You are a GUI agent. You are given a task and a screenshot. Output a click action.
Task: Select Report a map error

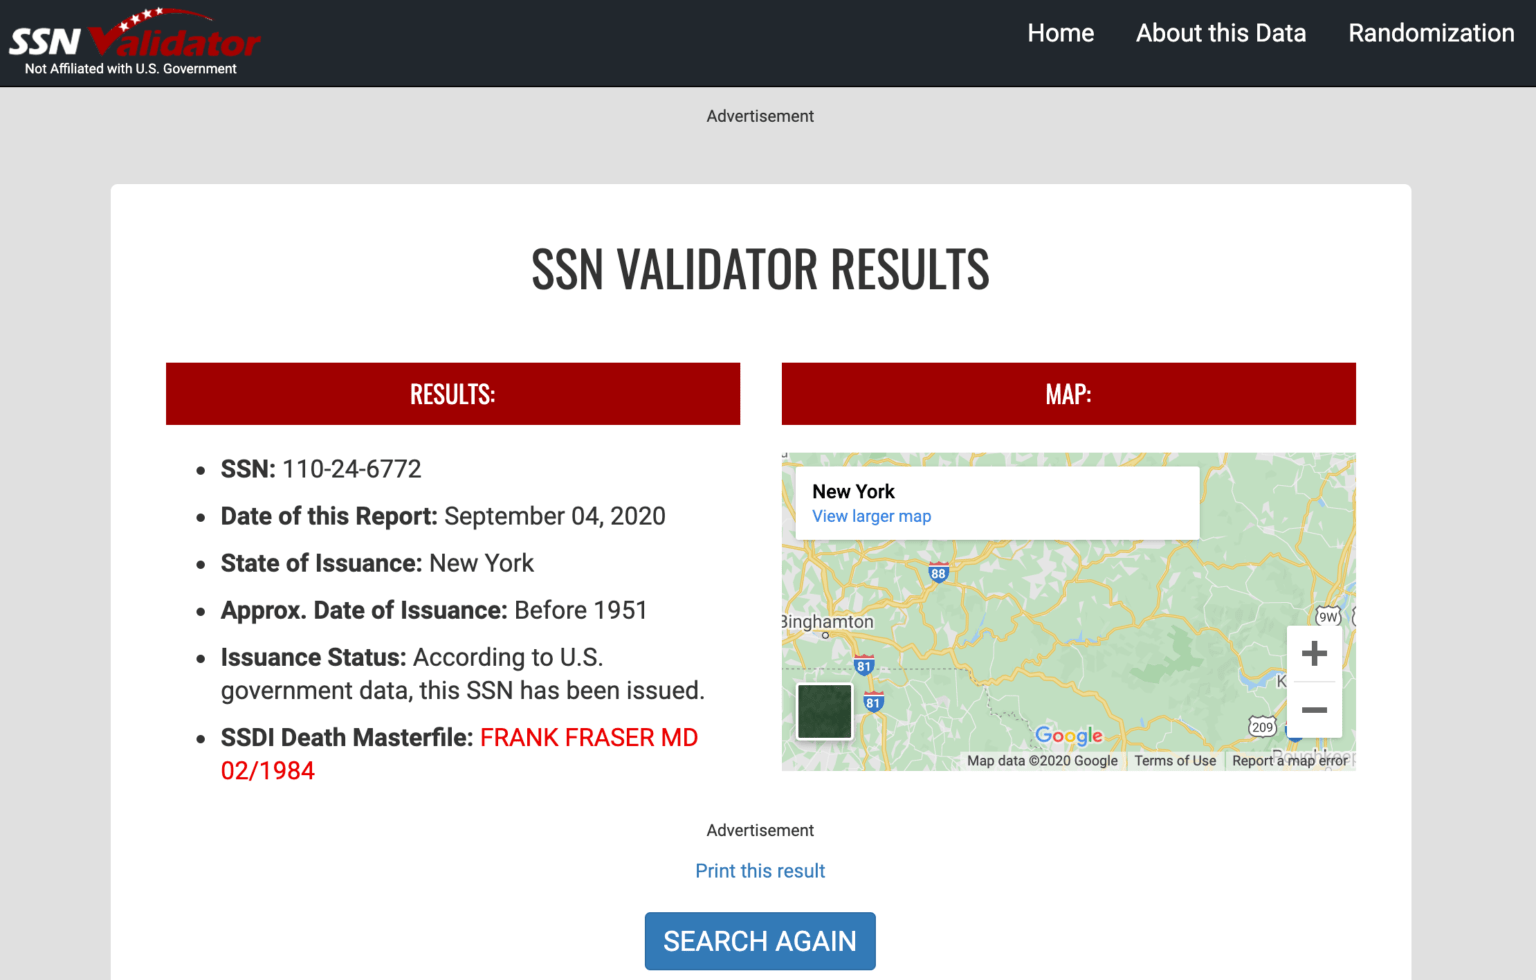point(1289,761)
